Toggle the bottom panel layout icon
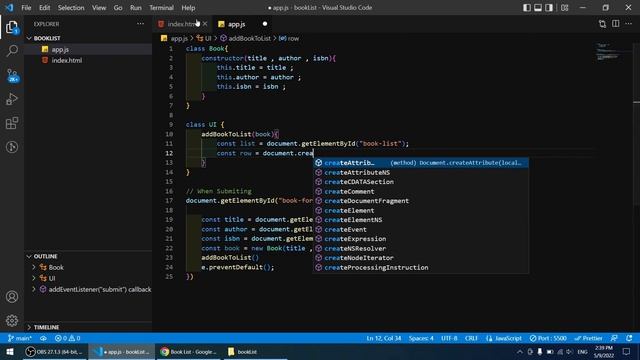The height and width of the screenshot is (360, 640). 538,7
